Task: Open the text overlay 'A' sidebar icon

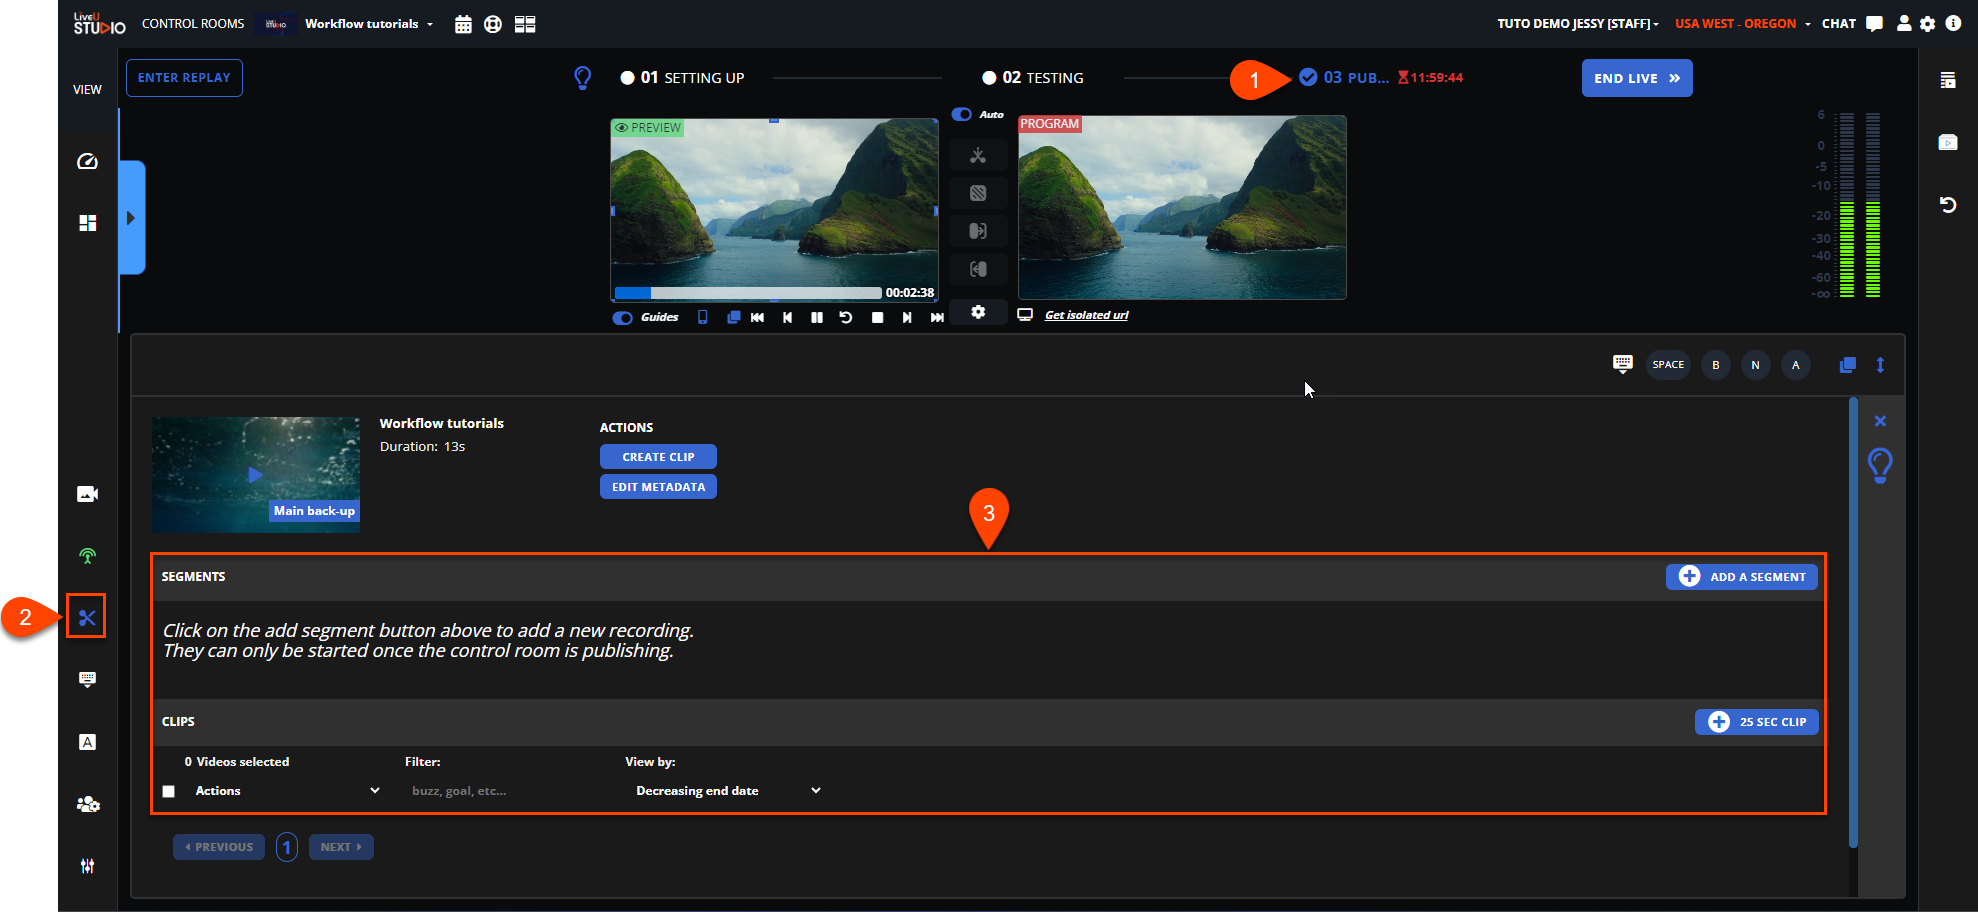Action: pos(88,742)
